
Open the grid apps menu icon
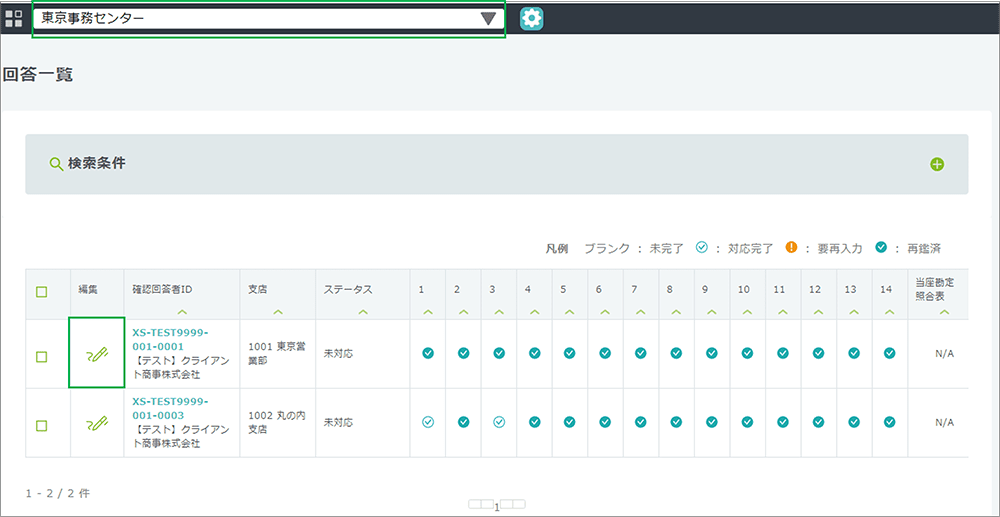click(14, 18)
